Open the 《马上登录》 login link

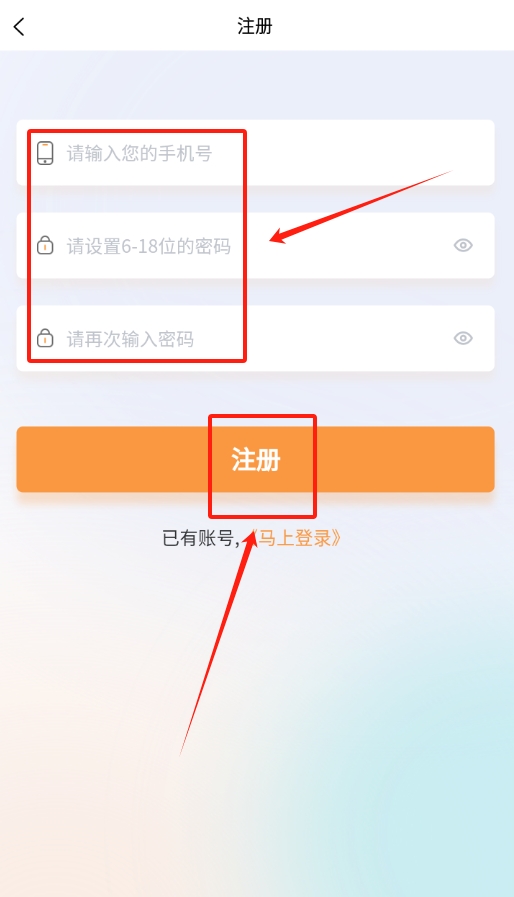(x=296, y=538)
